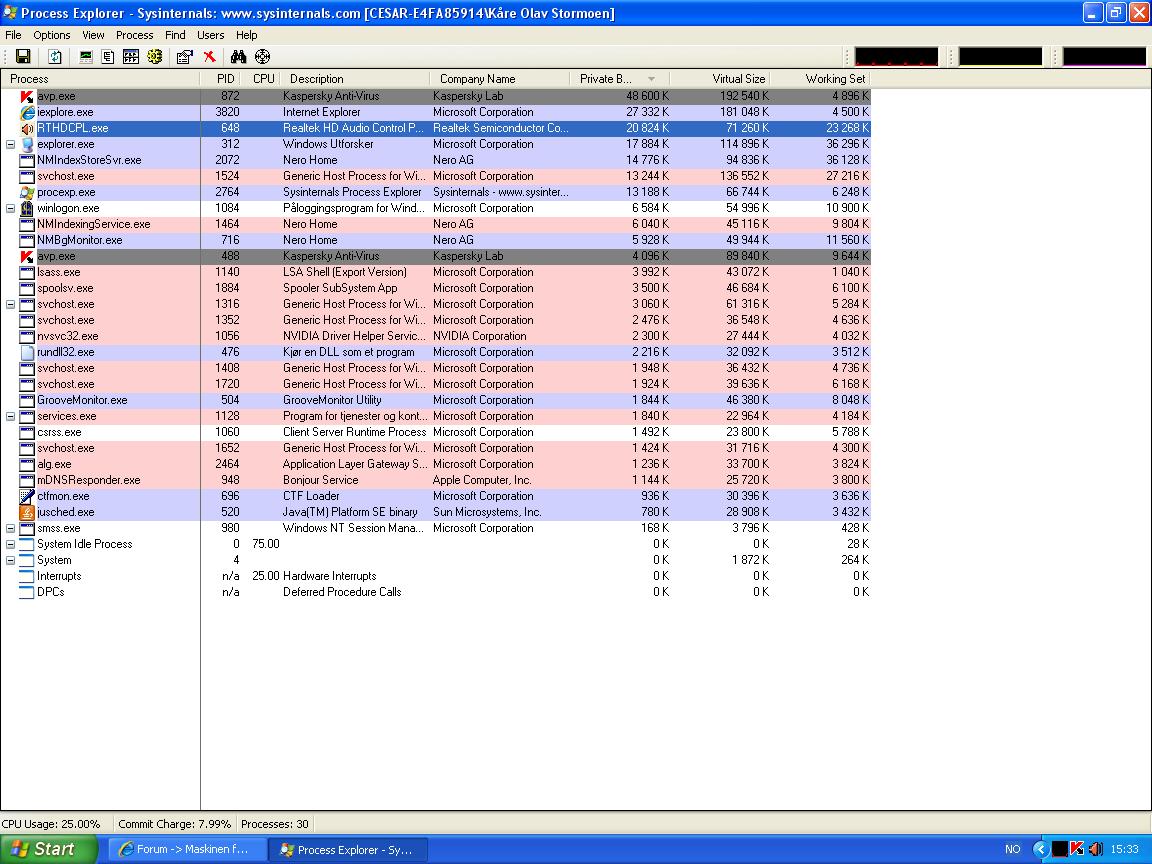Click the black Process Explorer tray icon

tap(1059, 849)
